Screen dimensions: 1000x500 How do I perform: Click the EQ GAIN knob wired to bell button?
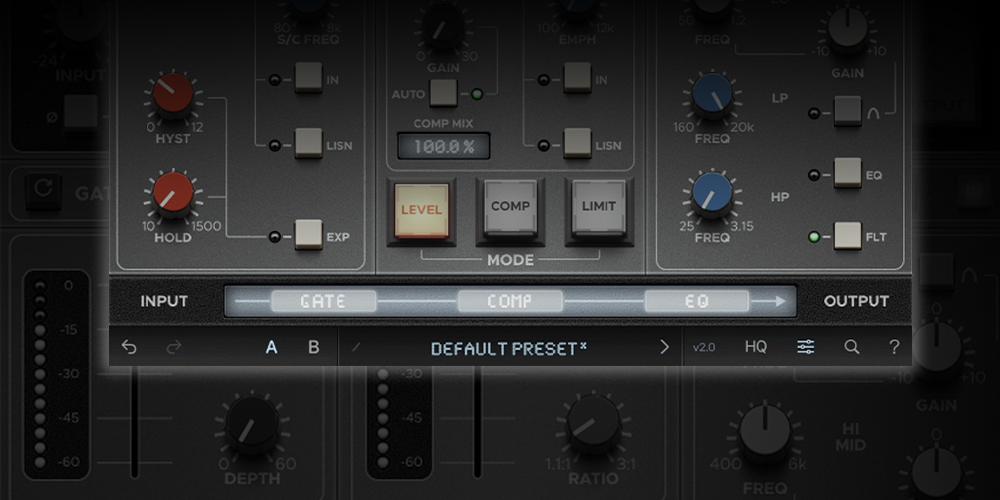click(x=848, y=28)
